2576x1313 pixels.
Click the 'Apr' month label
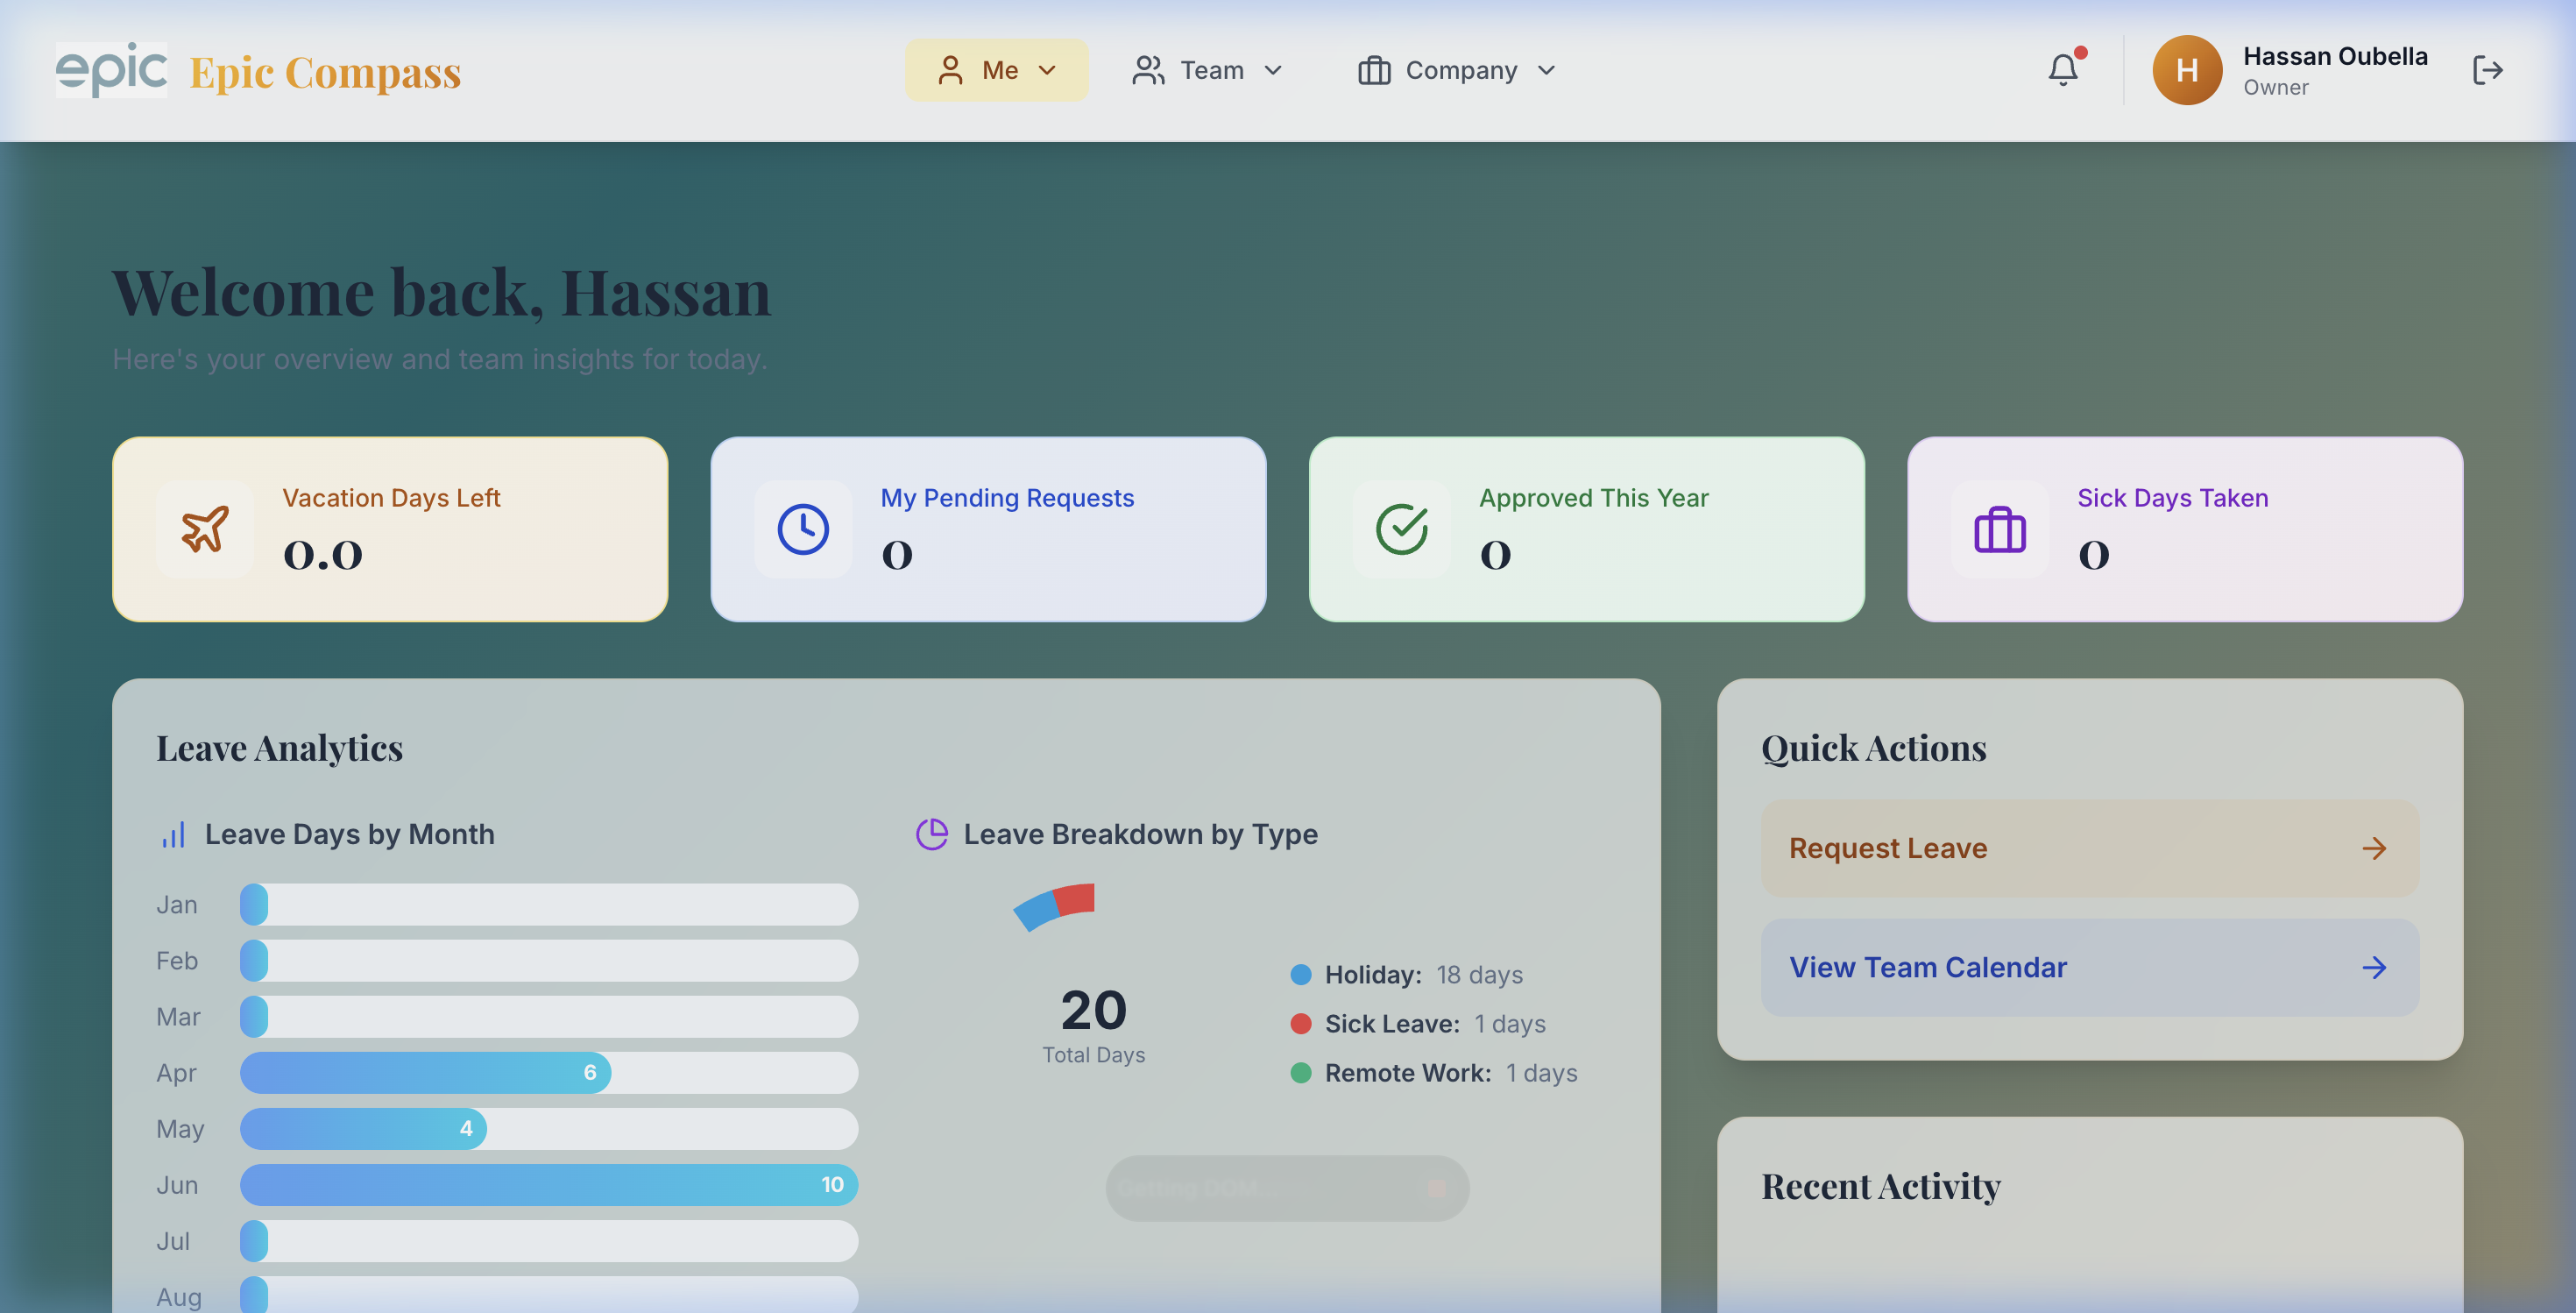coord(176,1074)
